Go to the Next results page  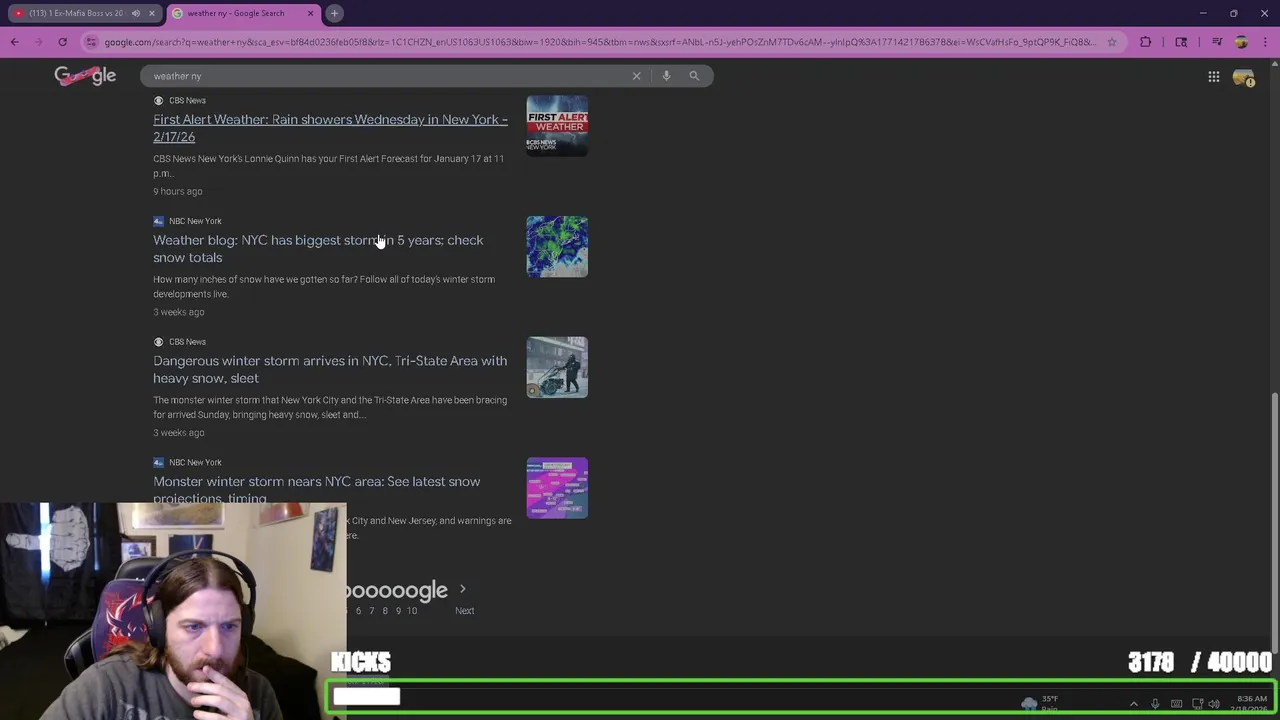(464, 610)
